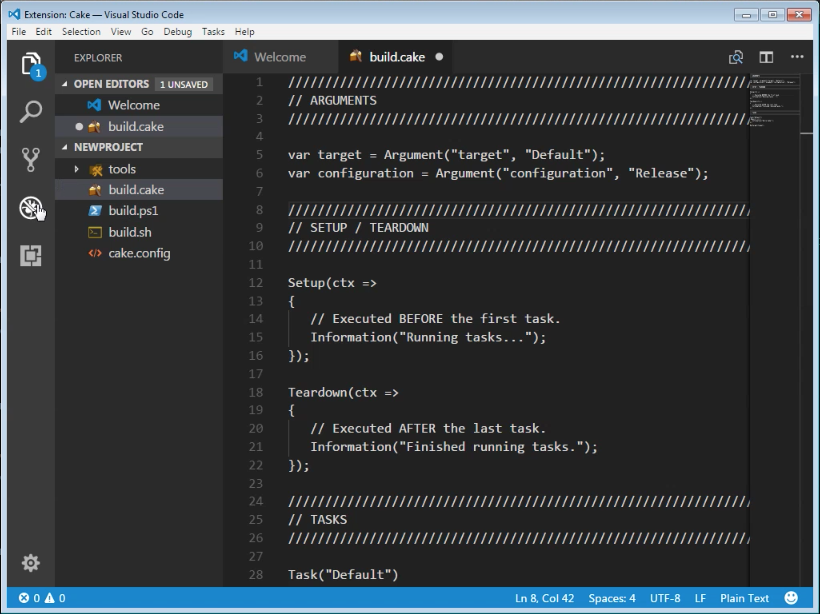Collapse the Open Editors section
The width and height of the screenshot is (820, 614).
point(65,84)
